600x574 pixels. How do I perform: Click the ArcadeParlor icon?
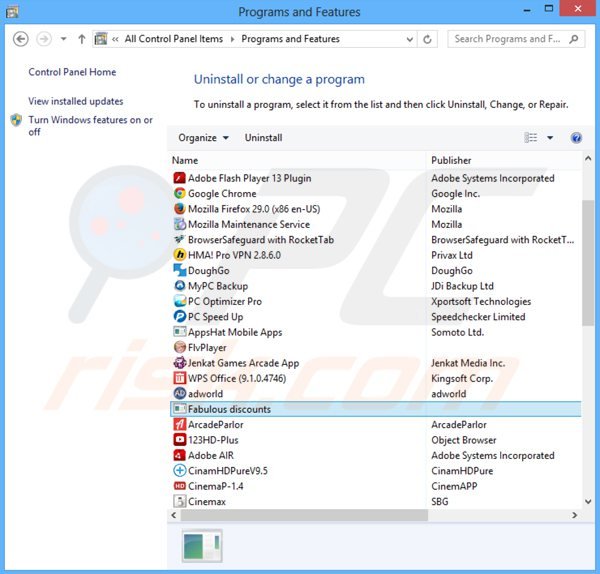179,424
